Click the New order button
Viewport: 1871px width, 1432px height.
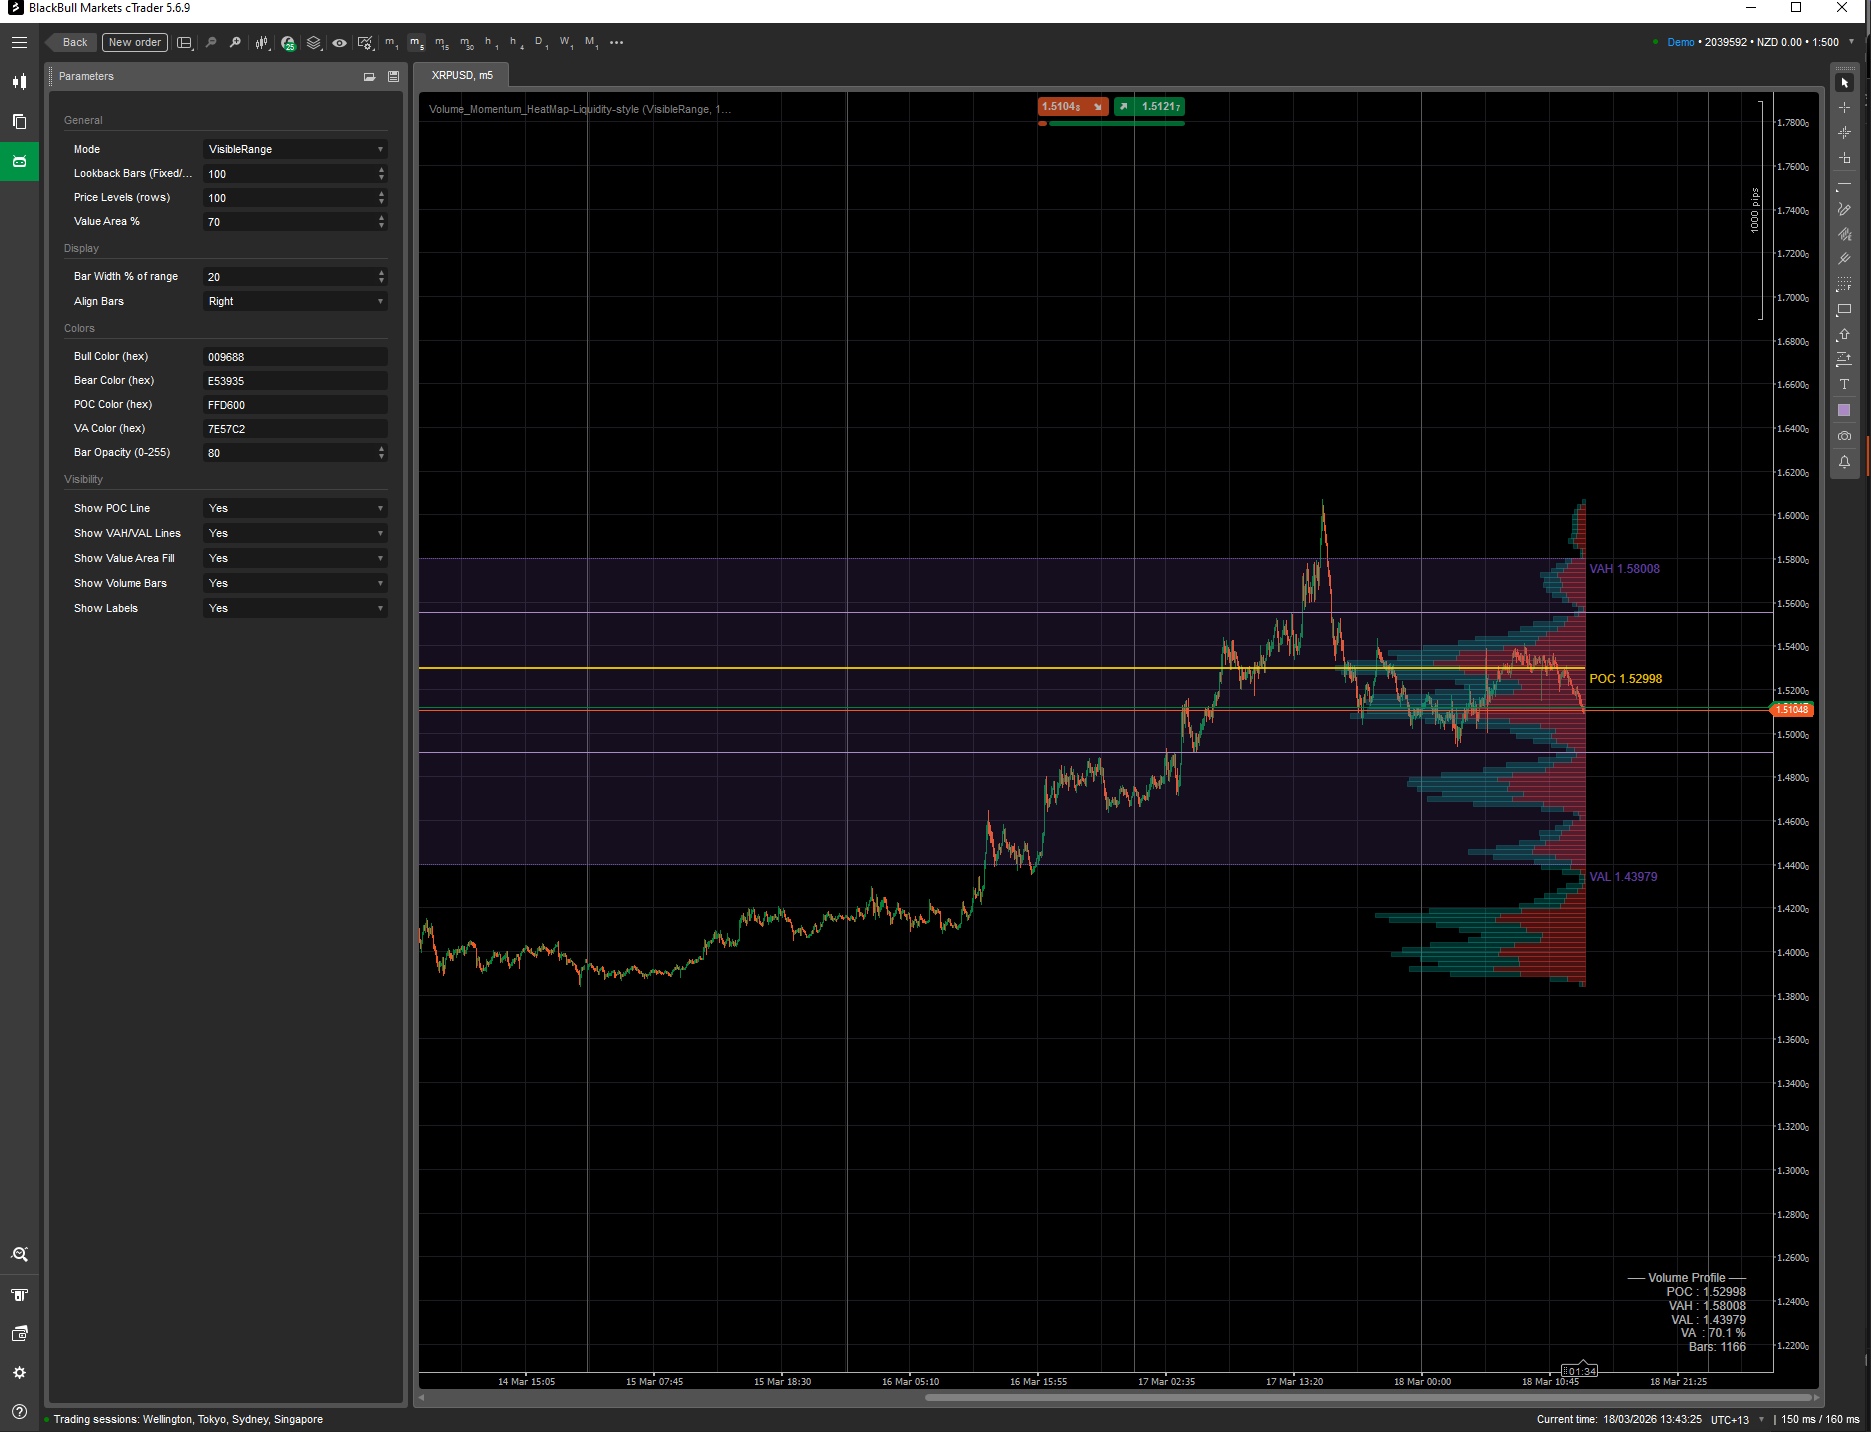pos(133,42)
